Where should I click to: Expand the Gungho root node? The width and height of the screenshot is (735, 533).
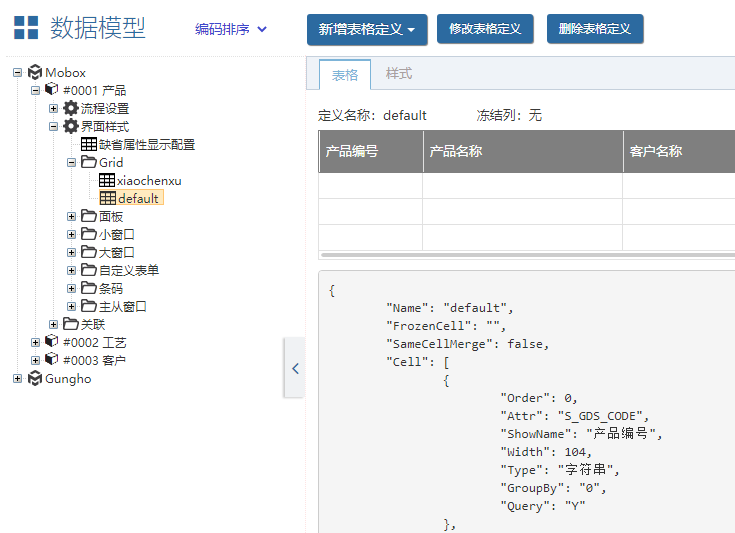pos(18,379)
